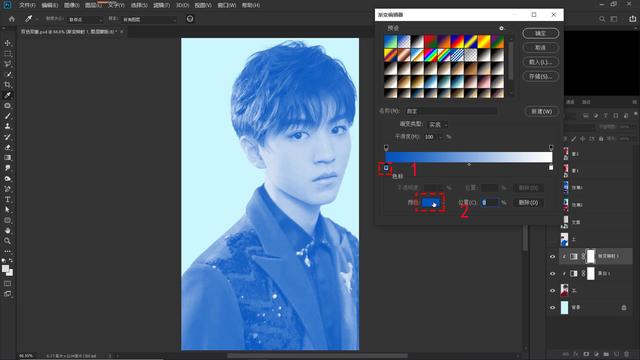The image size is (640, 360).
Task: Click Delete (D) button for color stop
Action: pyautogui.click(x=528, y=202)
